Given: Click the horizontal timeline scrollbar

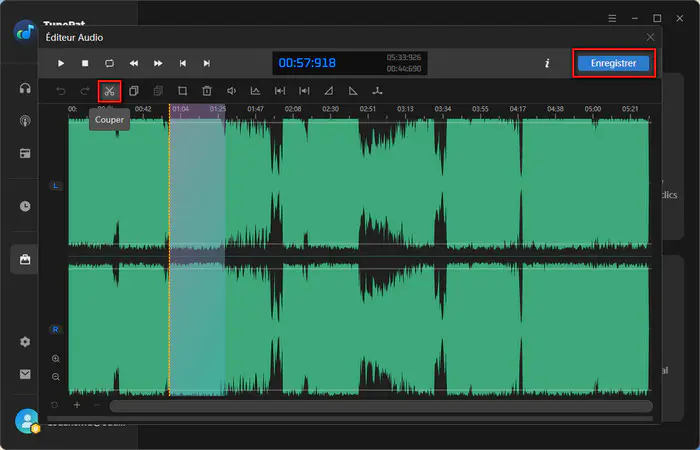Looking at the screenshot, I should click(x=381, y=406).
